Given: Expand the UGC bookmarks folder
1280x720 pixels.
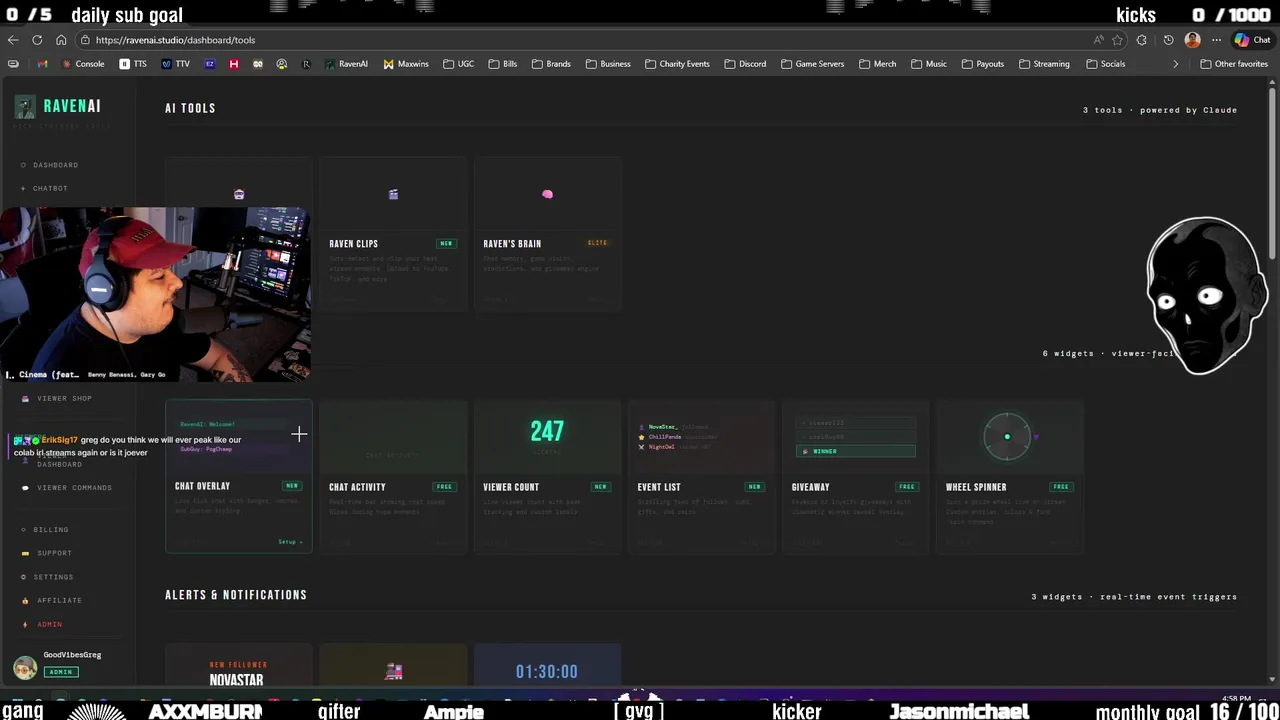Looking at the screenshot, I should (x=458, y=64).
